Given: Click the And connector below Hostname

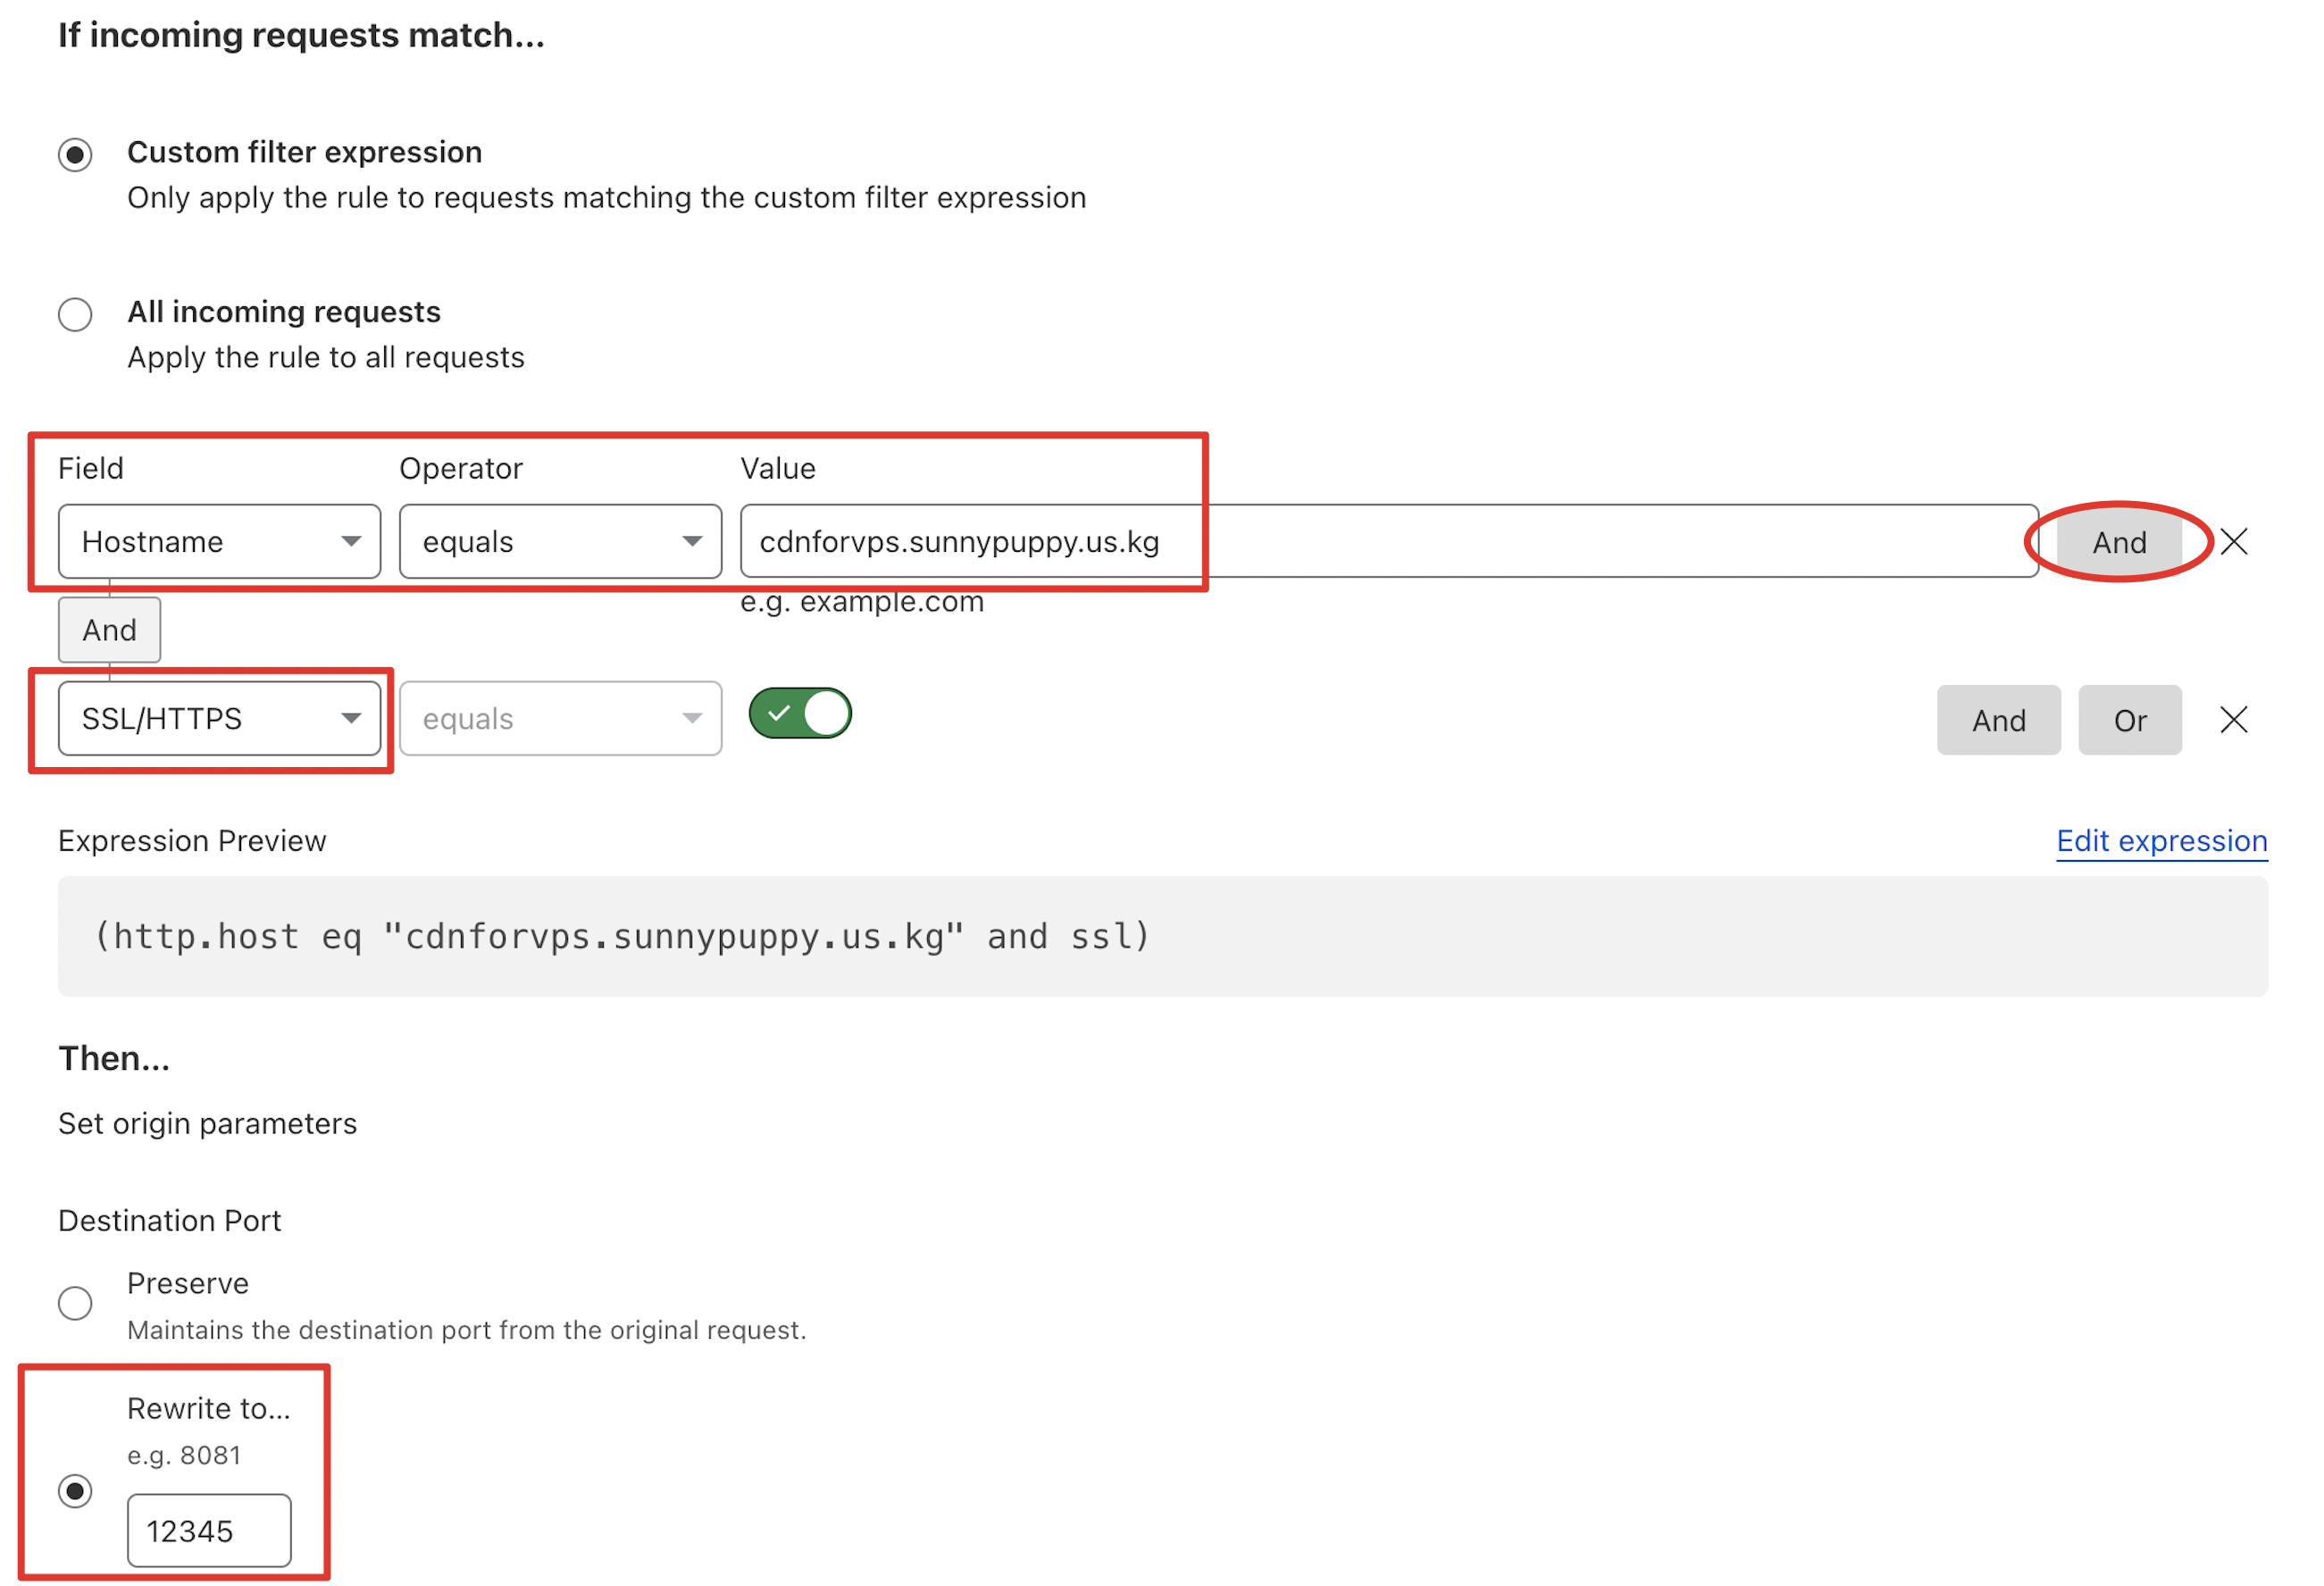Looking at the screenshot, I should click(109, 629).
